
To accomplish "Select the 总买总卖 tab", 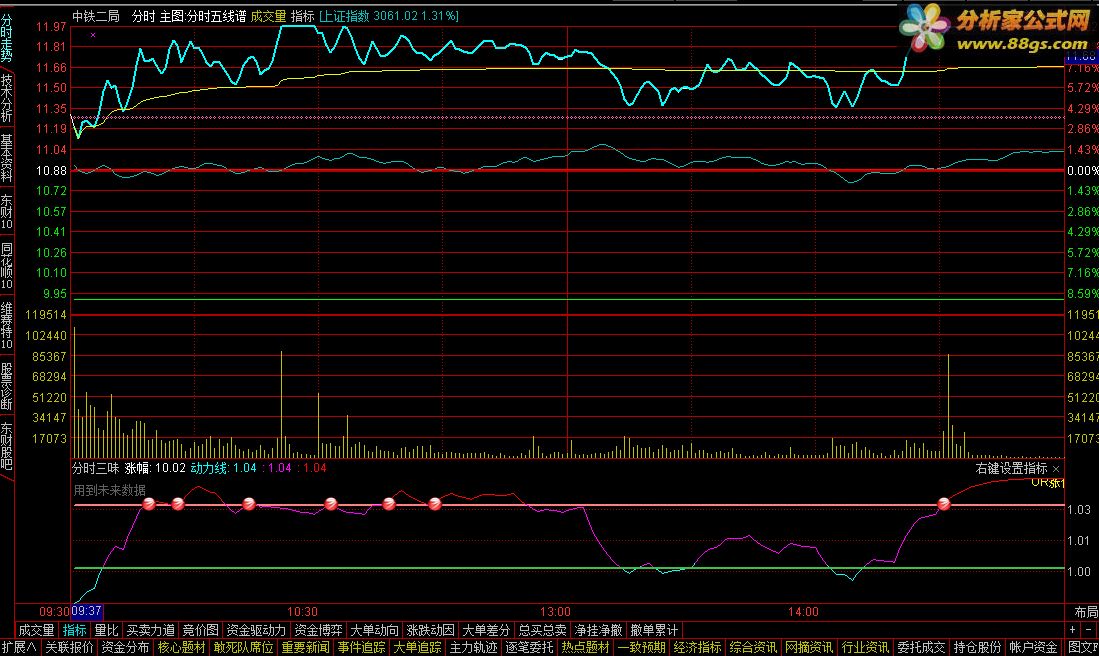I will click(542, 629).
